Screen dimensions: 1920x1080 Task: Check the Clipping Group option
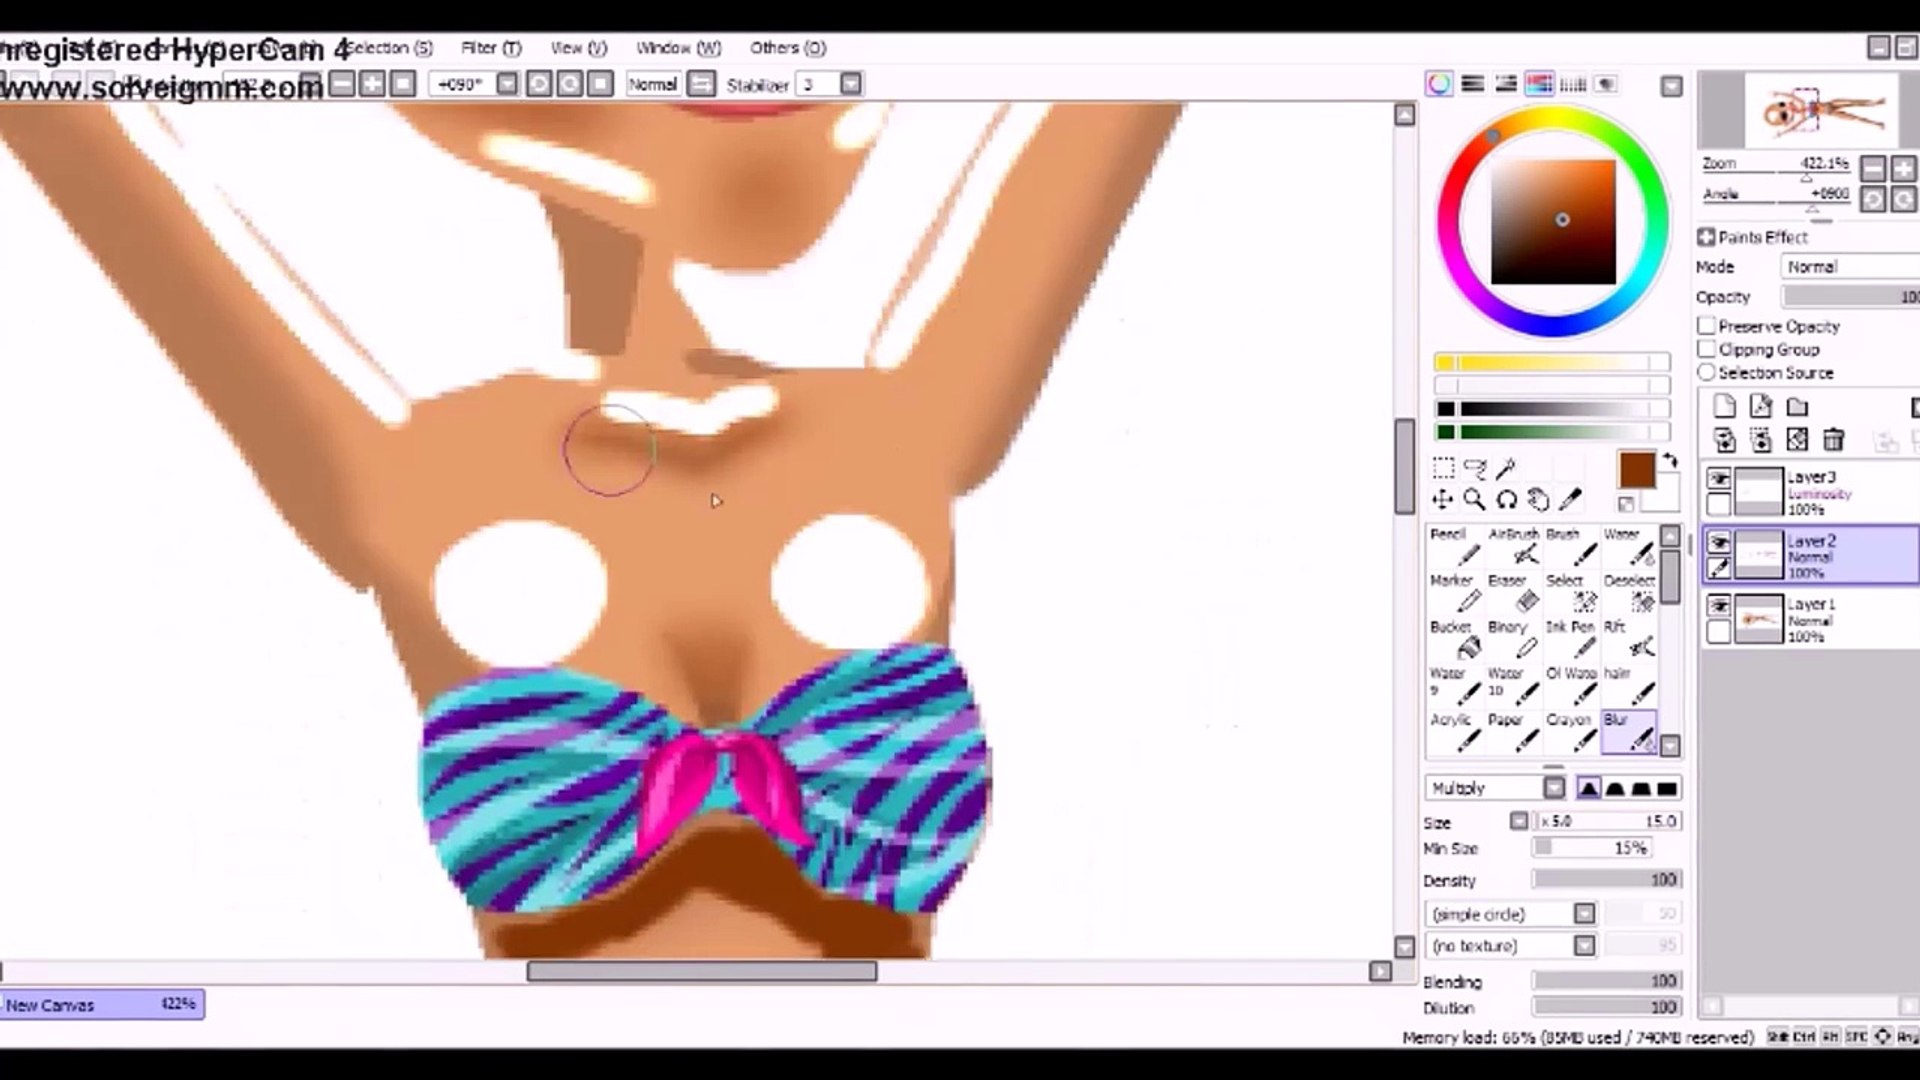[1707, 349]
